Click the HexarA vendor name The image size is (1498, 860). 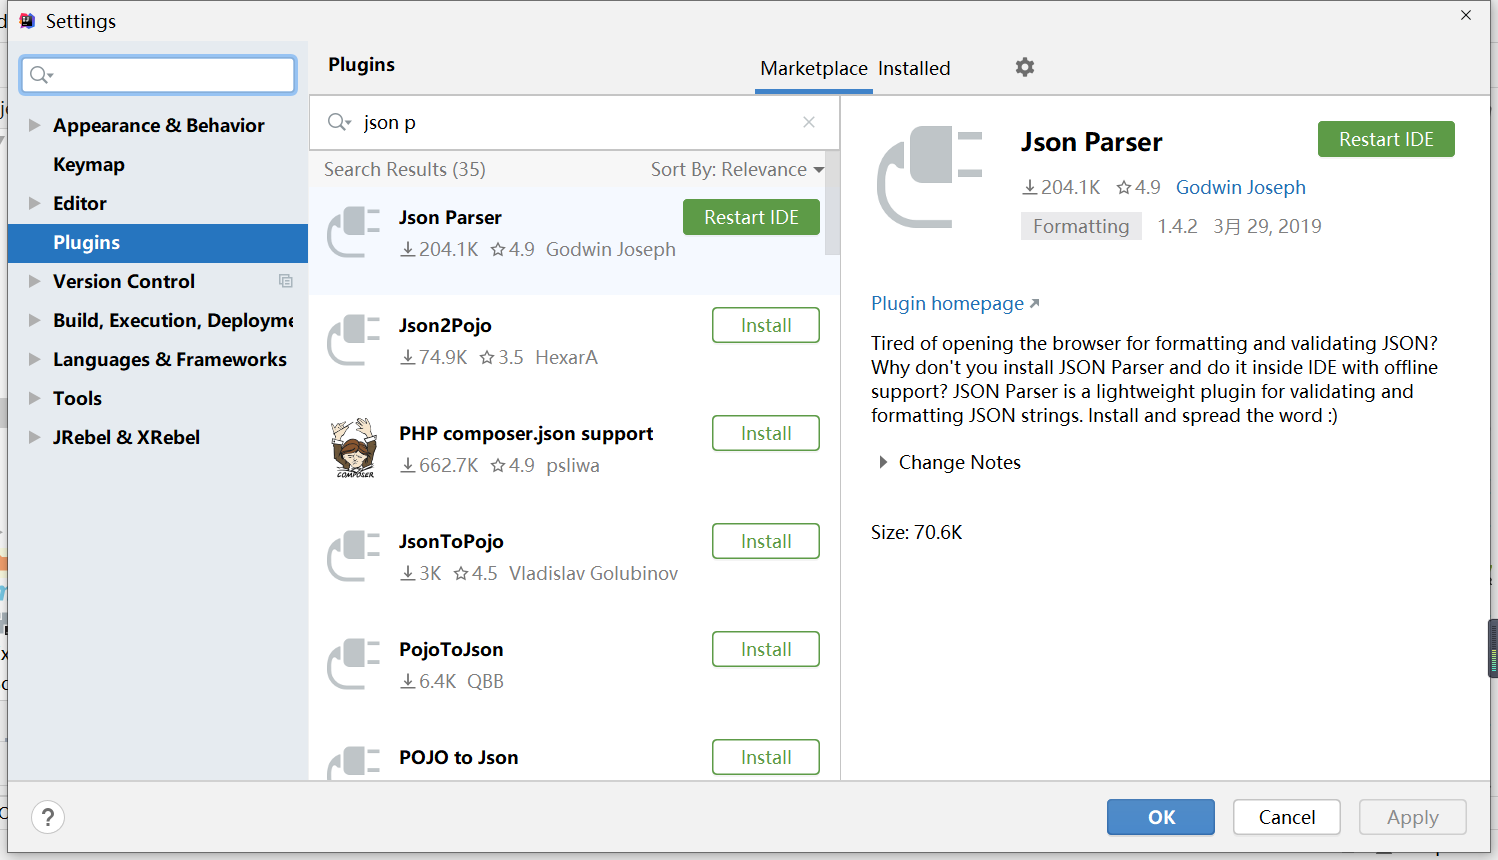point(566,357)
